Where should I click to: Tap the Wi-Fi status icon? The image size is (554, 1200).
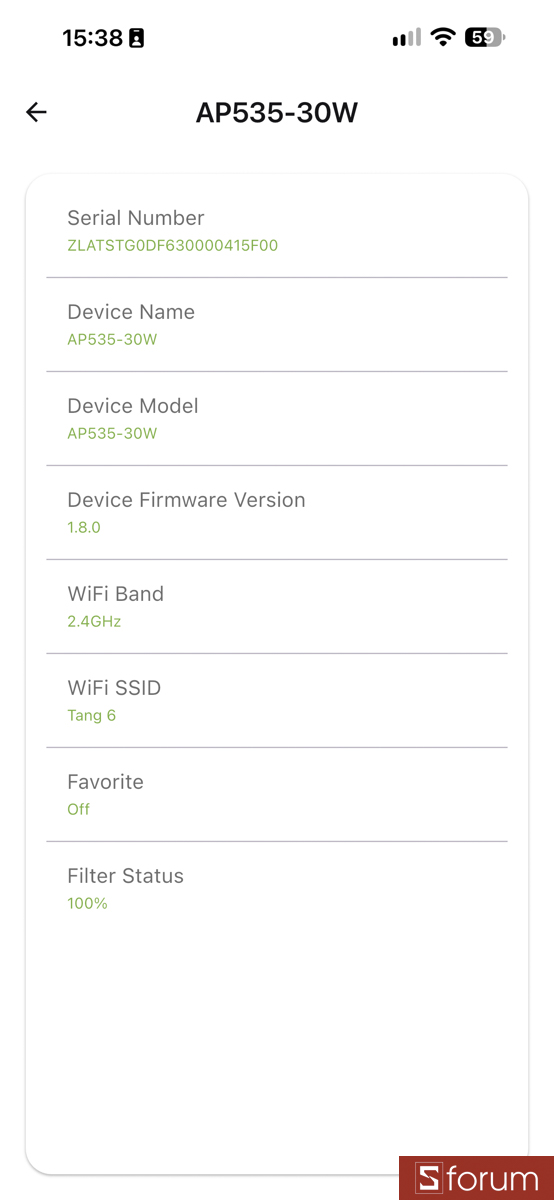pos(442,38)
